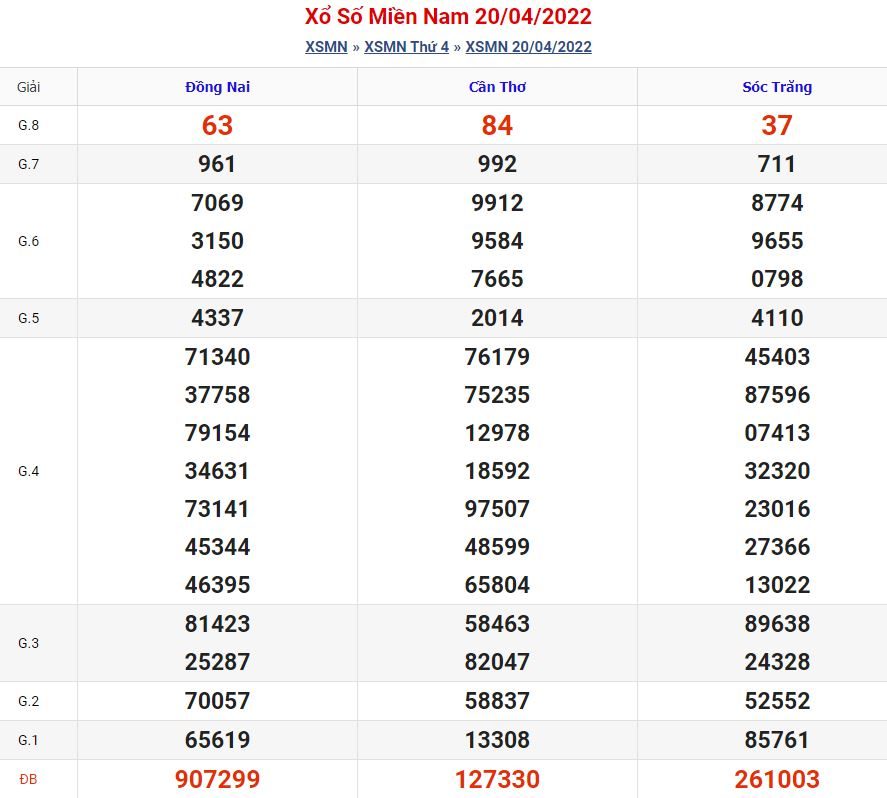Click G.4 number 13022

pos(777,585)
